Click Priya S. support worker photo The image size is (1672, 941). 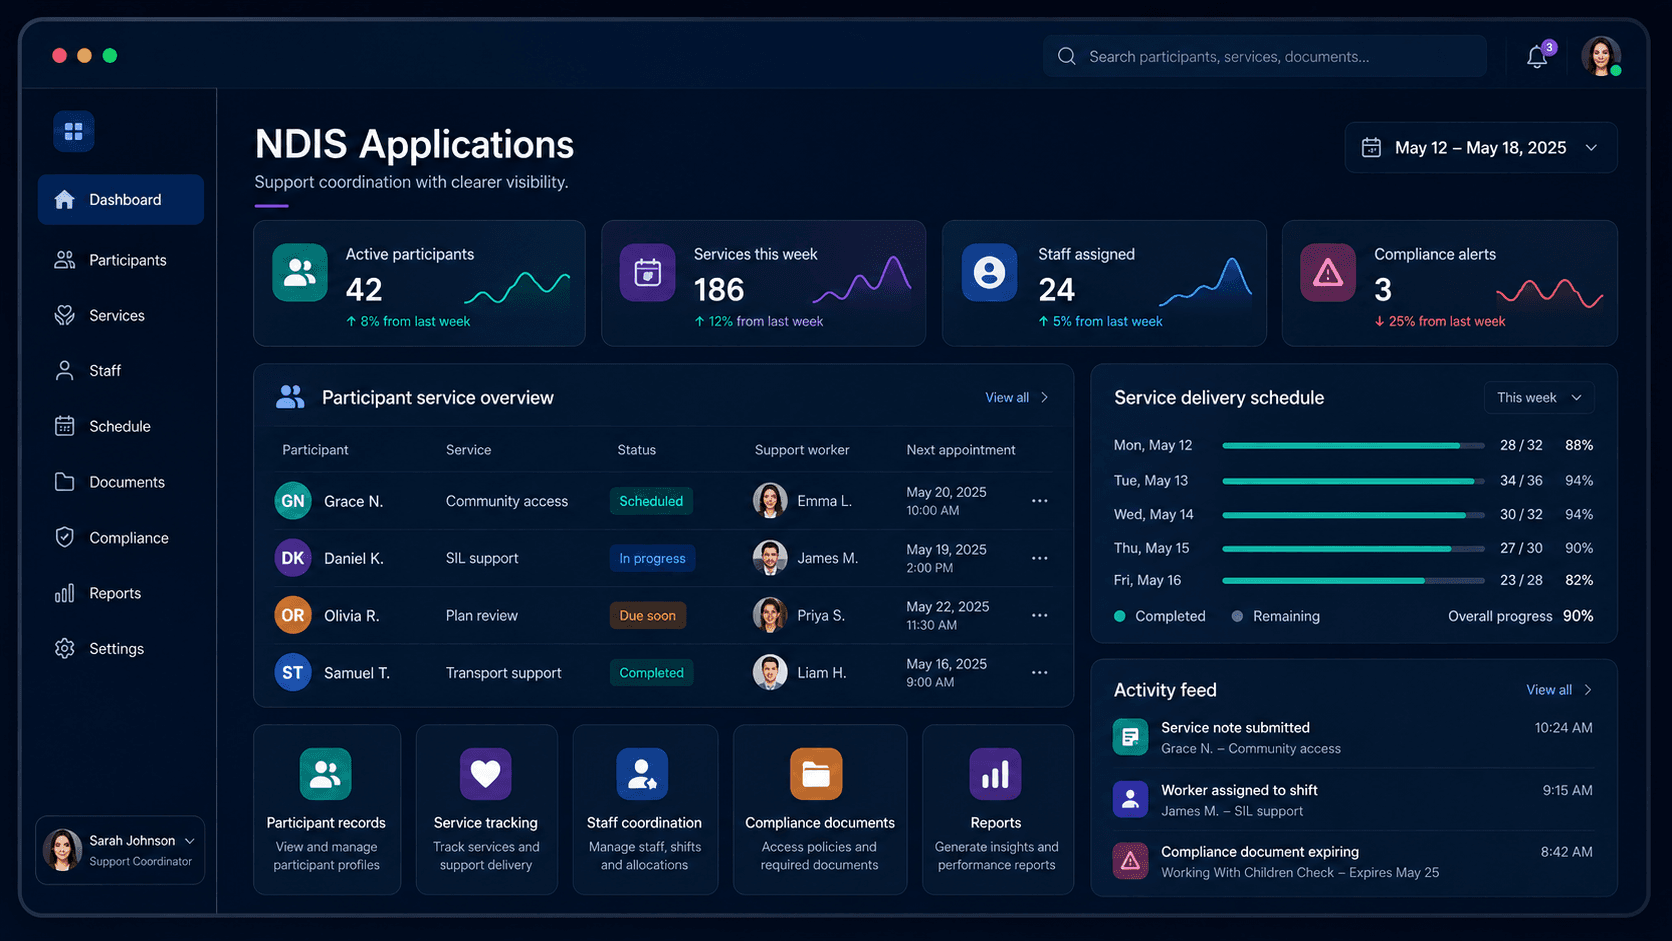pos(770,615)
